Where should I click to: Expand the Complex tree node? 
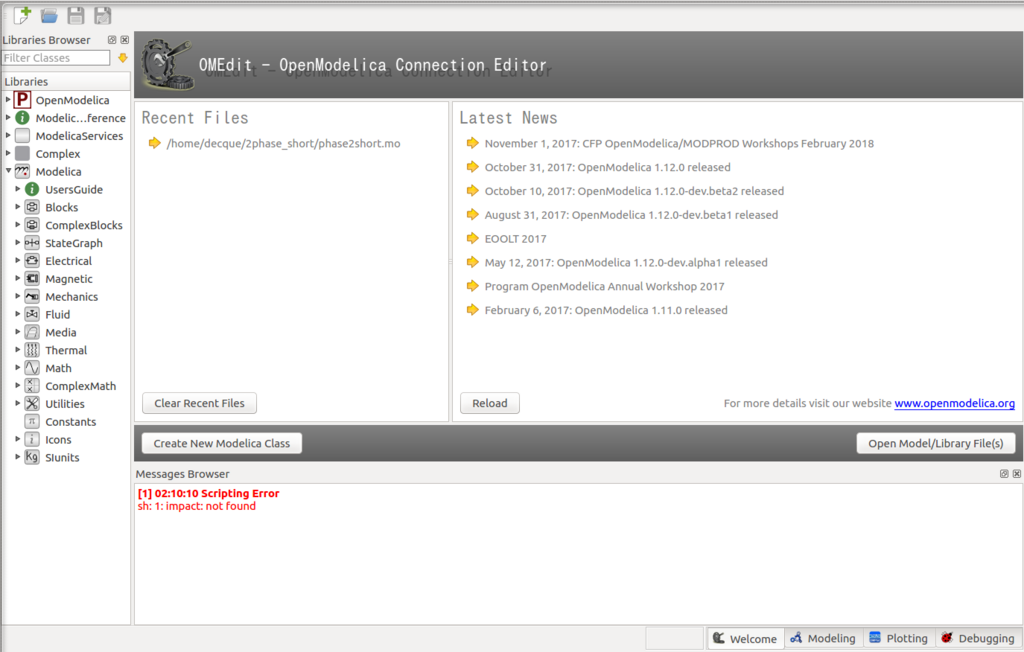8,153
